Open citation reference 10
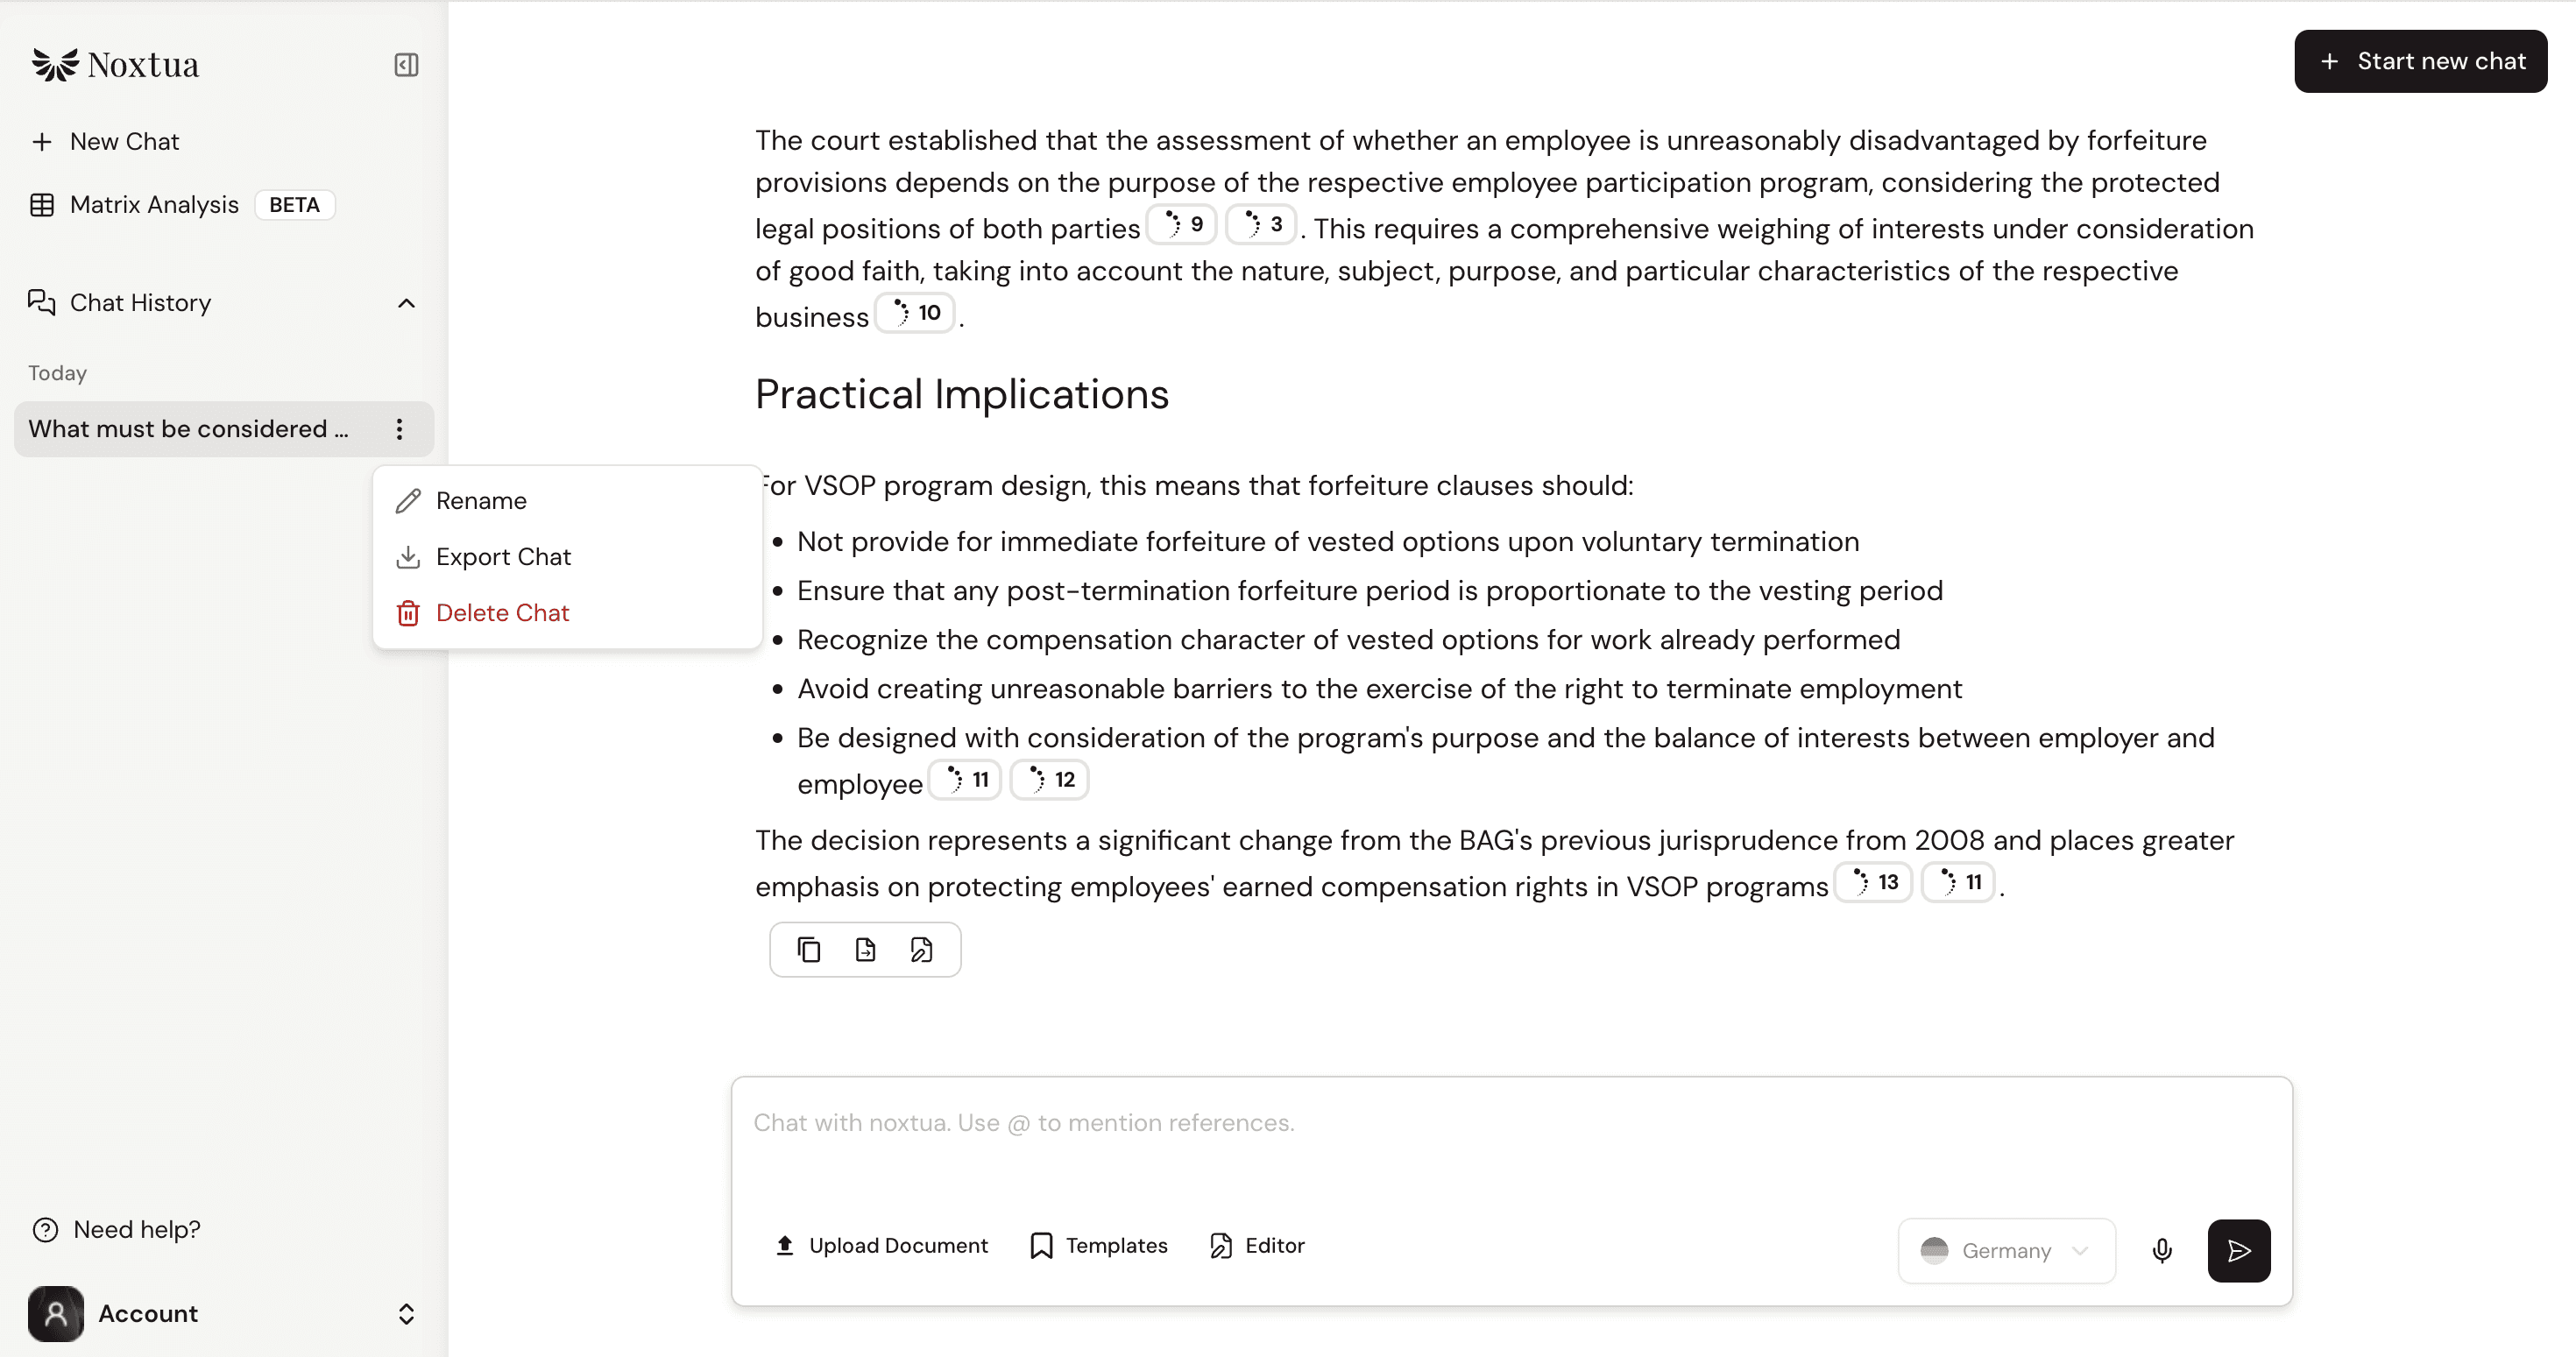This screenshot has width=2576, height=1357. click(916, 313)
